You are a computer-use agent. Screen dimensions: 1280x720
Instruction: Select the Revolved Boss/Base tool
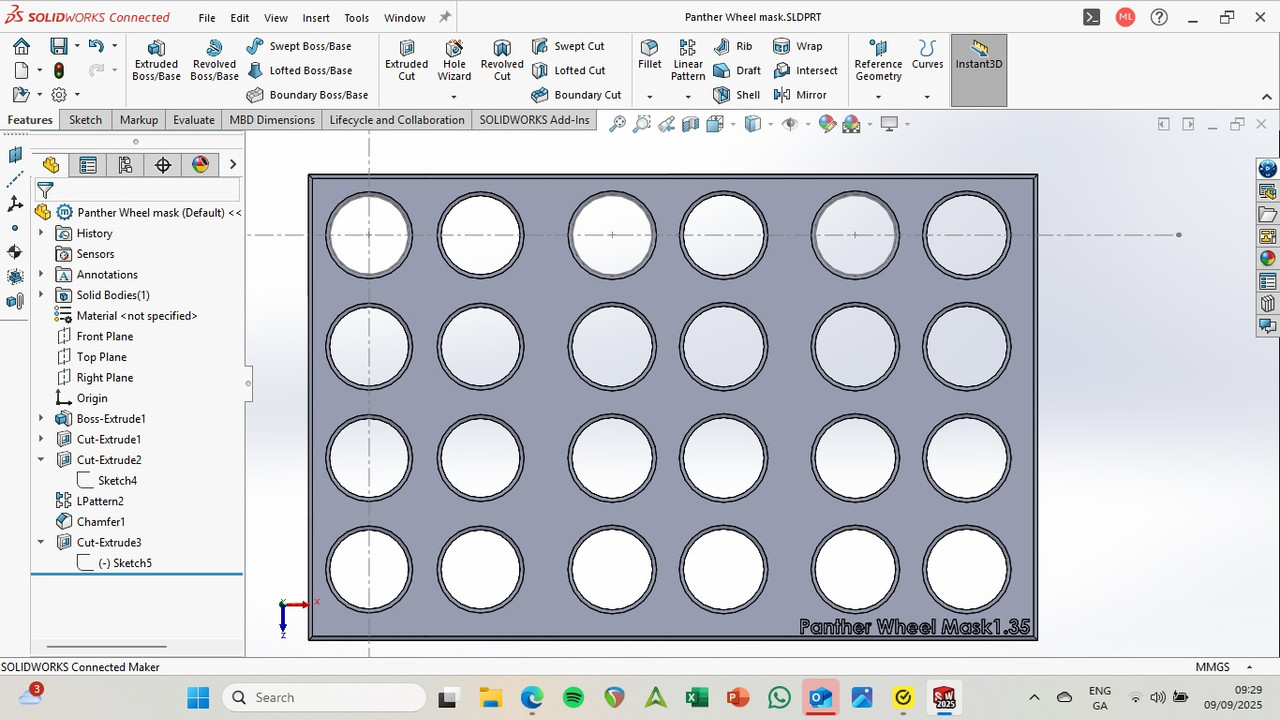coord(214,61)
